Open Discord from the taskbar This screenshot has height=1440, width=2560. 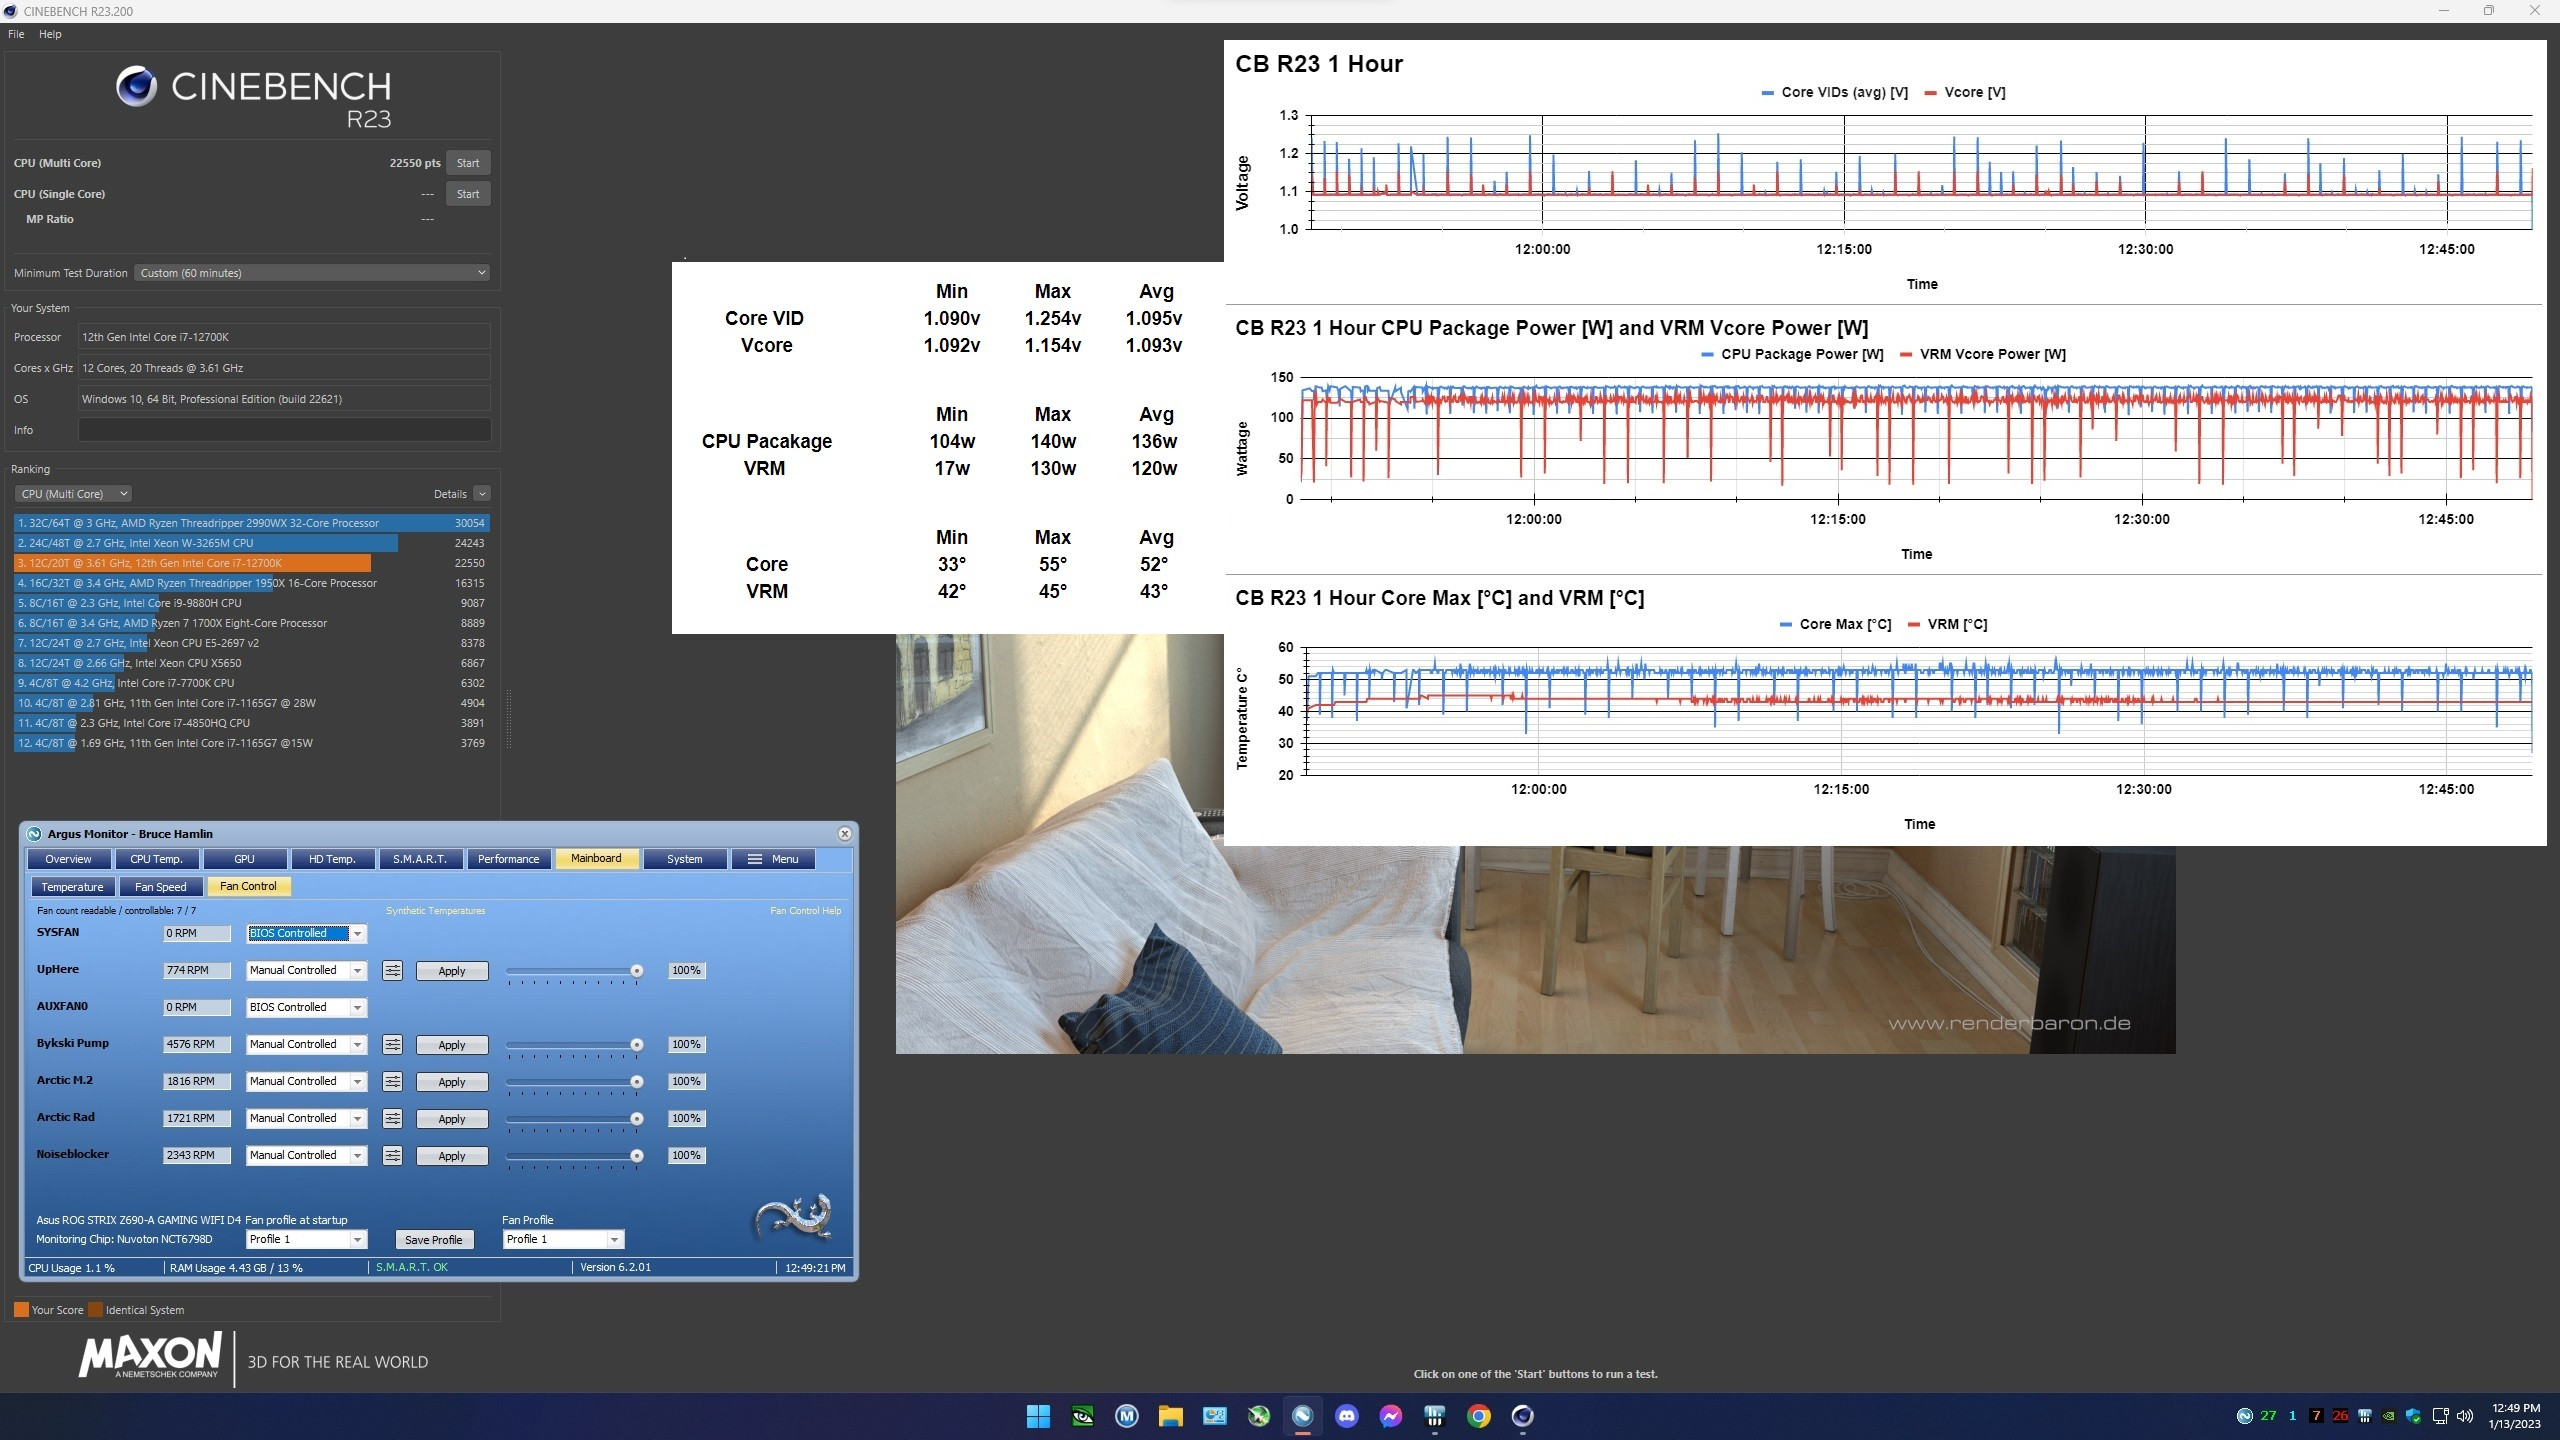click(x=1347, y=1416)
